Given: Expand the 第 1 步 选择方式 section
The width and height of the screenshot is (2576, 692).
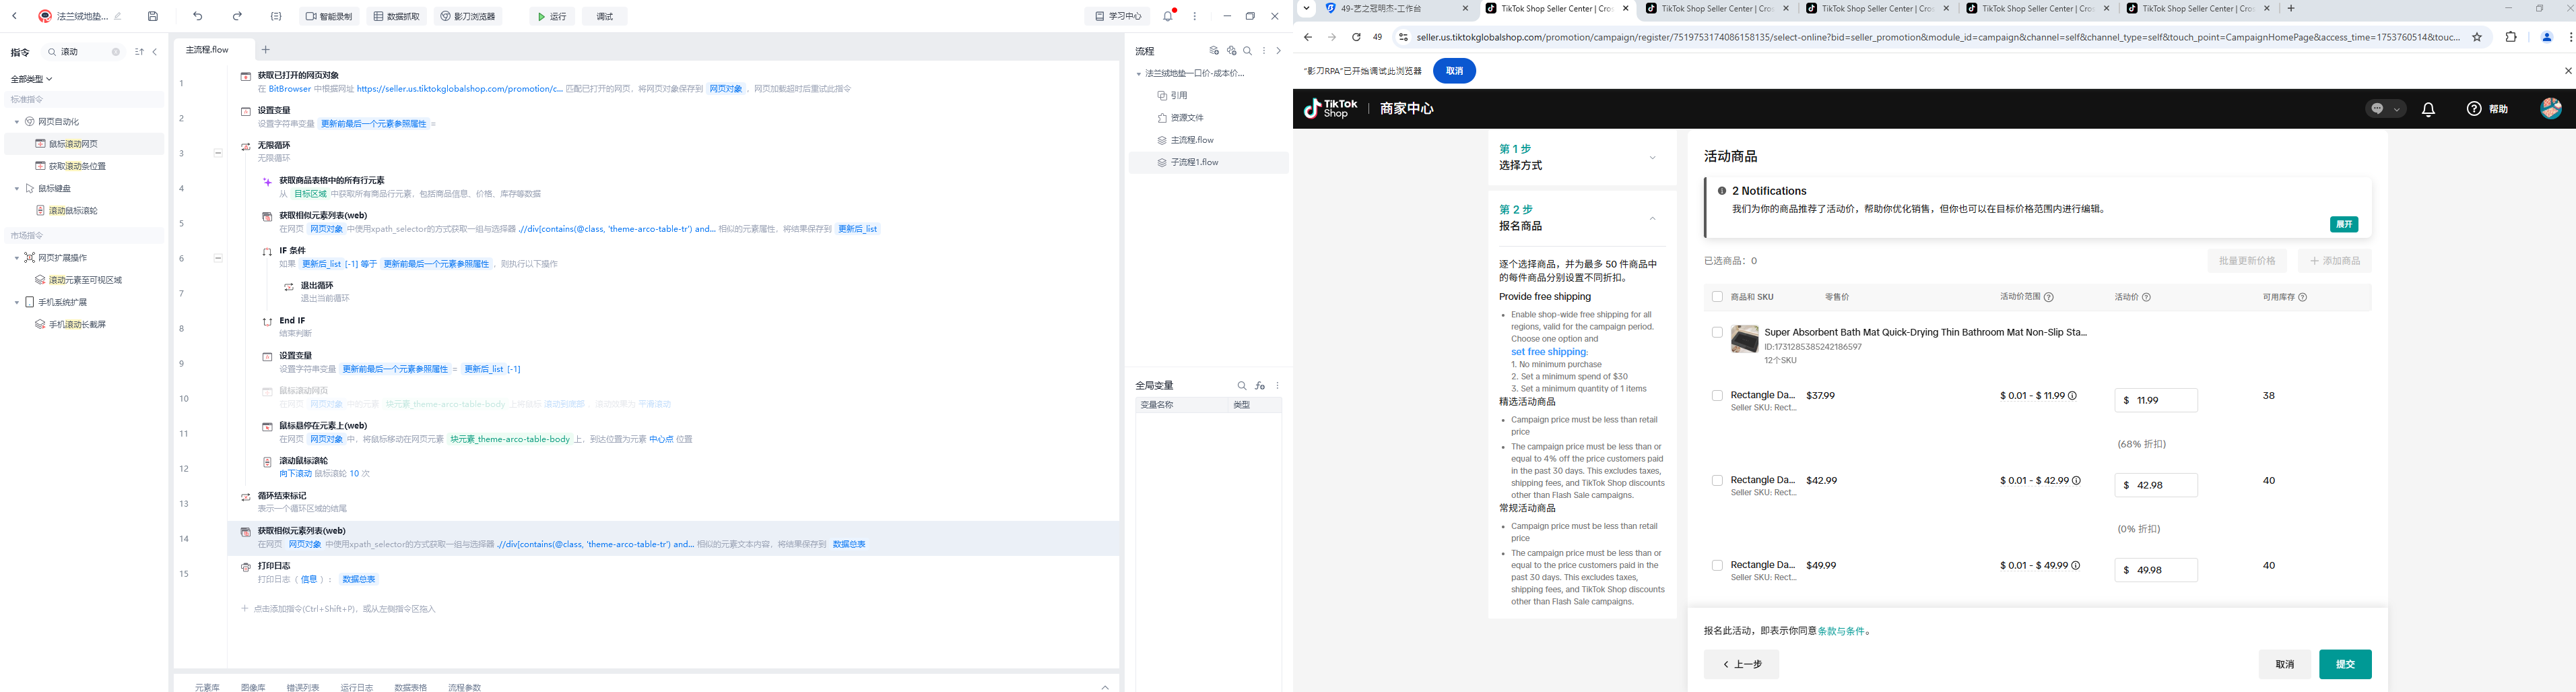Looking at the screenshot, I should coord(1652,158).
